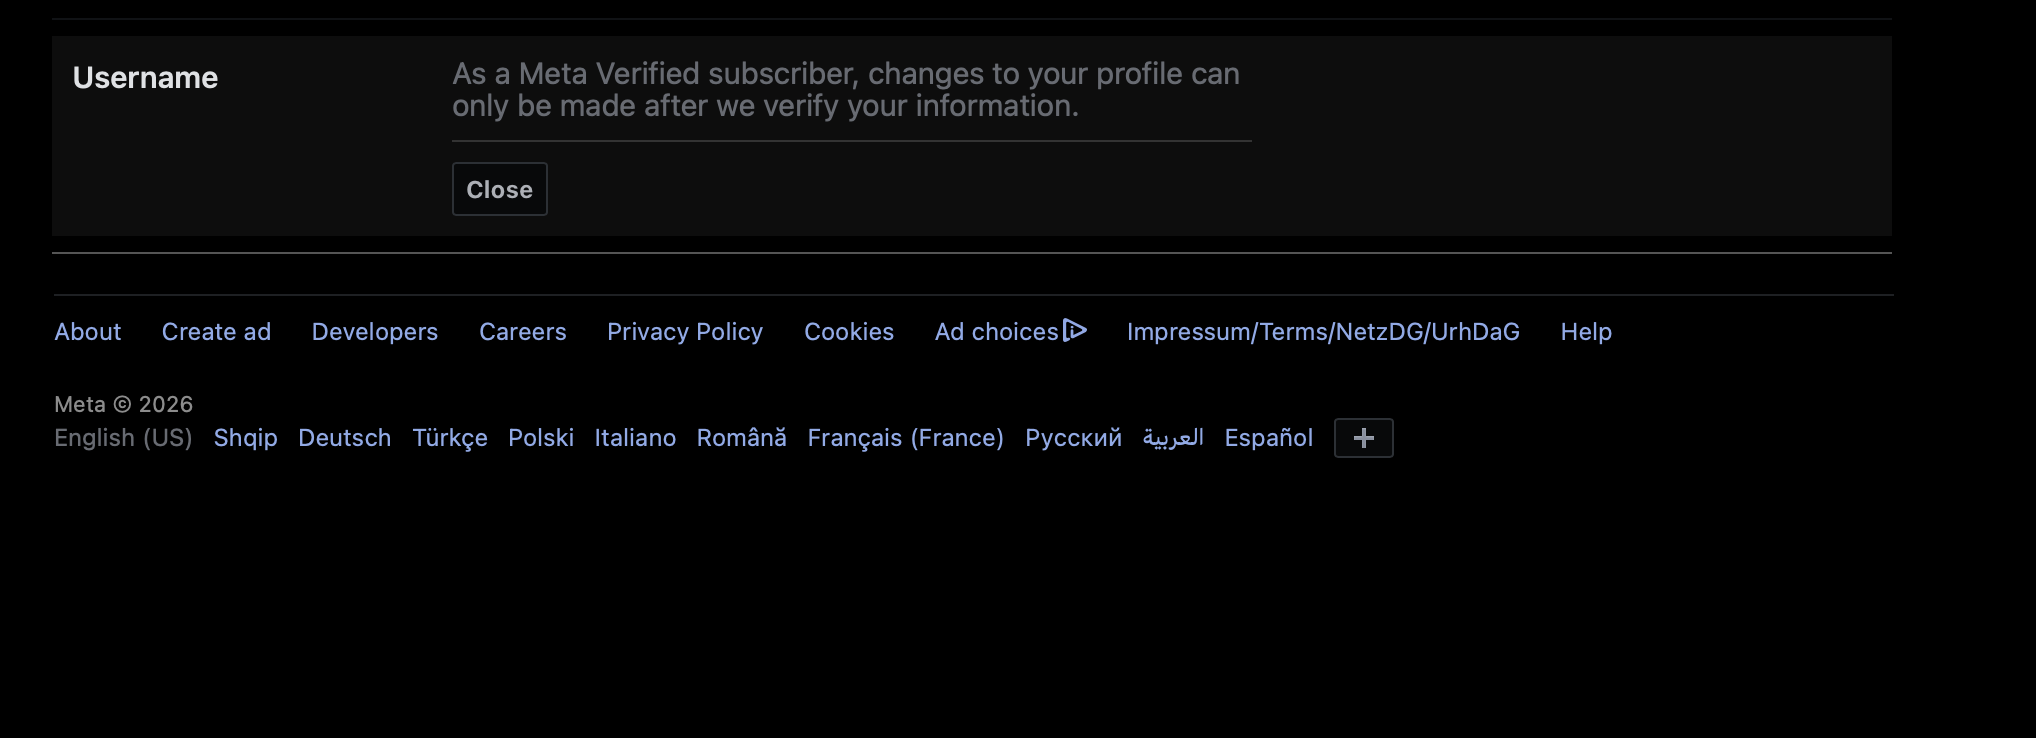Switch language to Deutsch
Image resolution: width=2036 pixels, height=738 pixels.
[345, 438]
